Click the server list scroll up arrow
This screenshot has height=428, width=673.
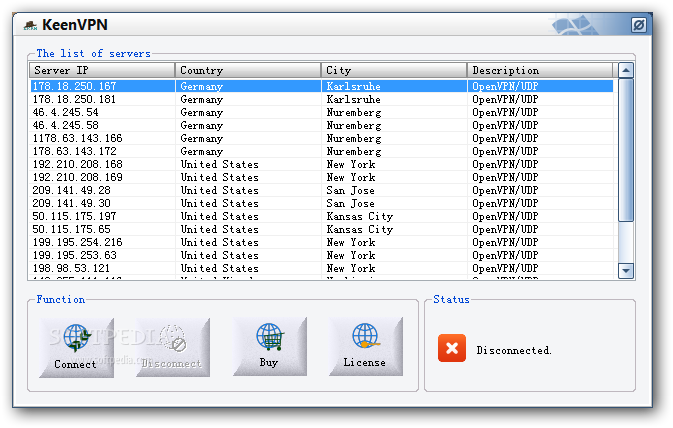pyautogui.click(x=626, y=70)
